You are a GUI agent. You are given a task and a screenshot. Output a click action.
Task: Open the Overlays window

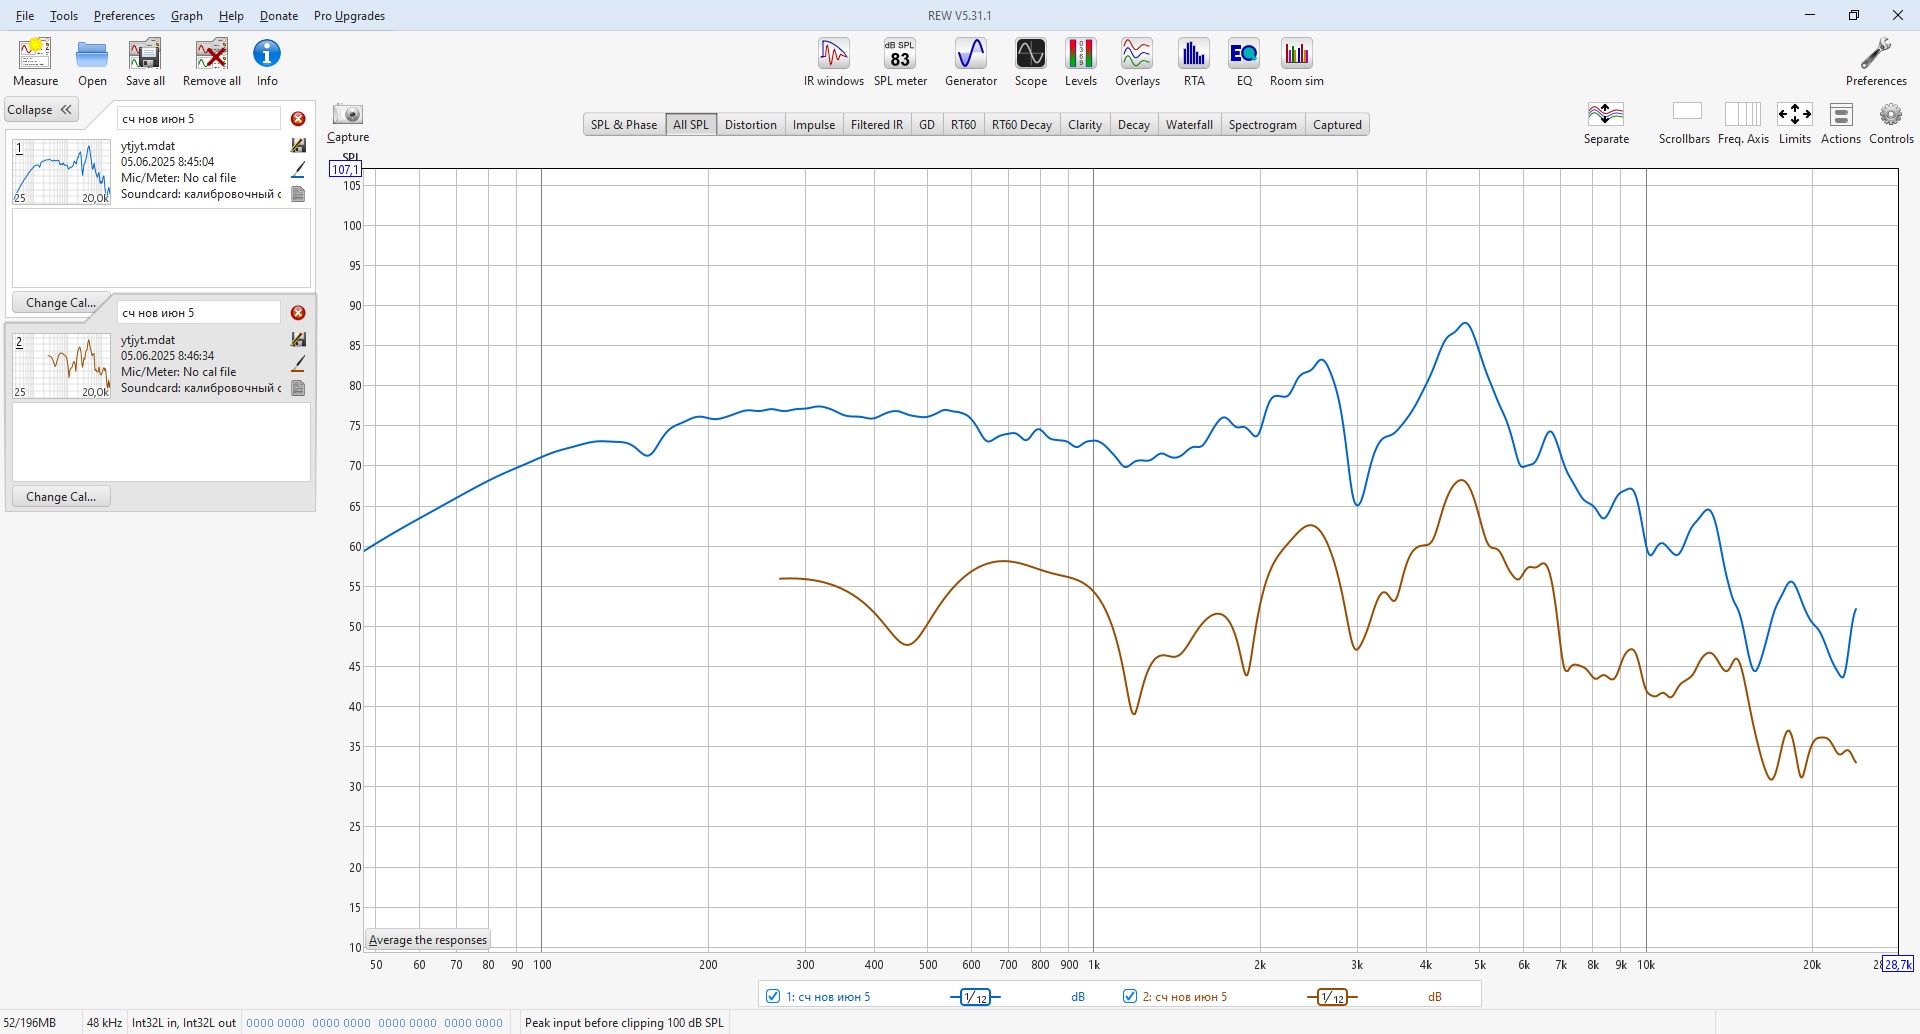tap(1137, 62)
